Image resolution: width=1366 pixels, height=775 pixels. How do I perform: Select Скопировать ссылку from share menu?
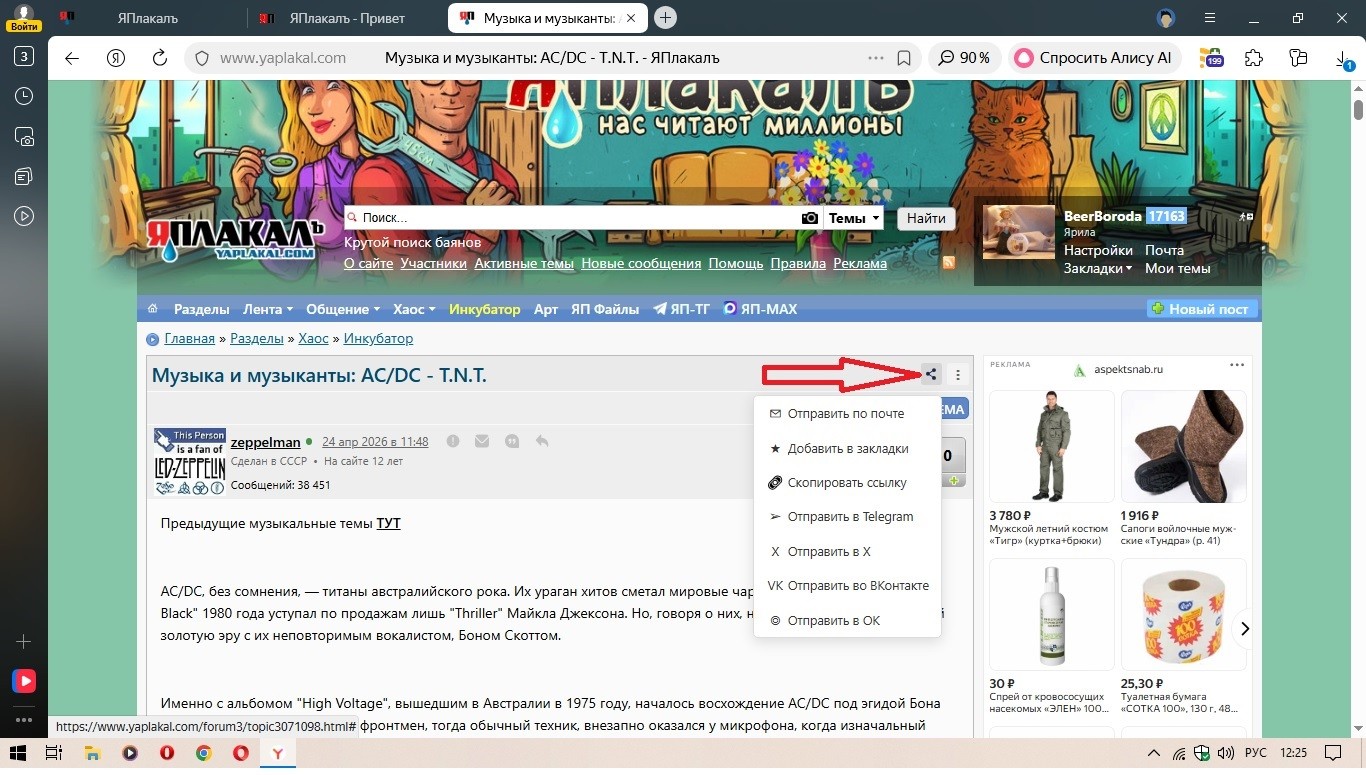(846, 482)
